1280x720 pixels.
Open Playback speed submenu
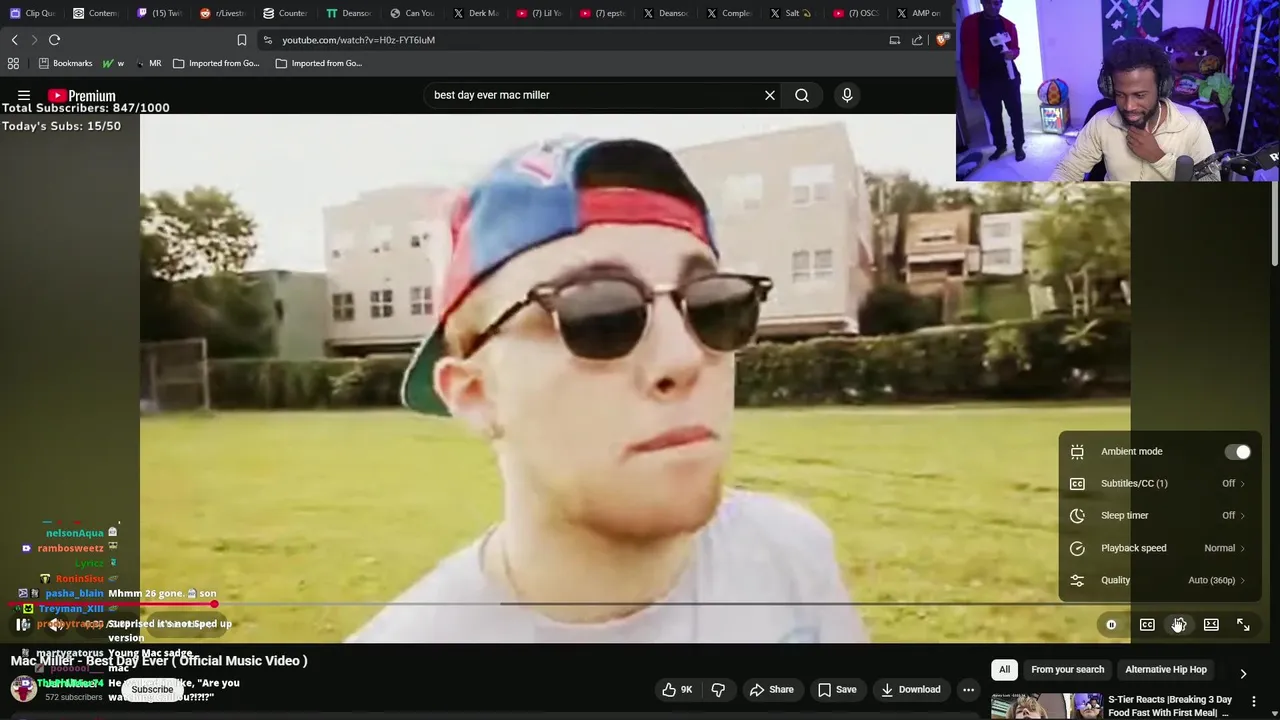point(1159,548)
